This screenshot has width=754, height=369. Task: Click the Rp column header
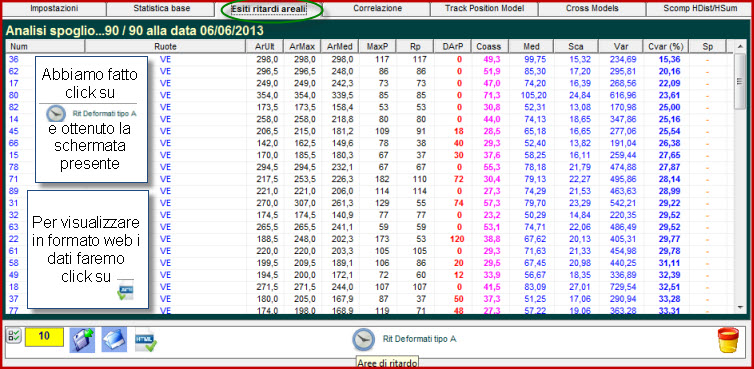(415, 47)
